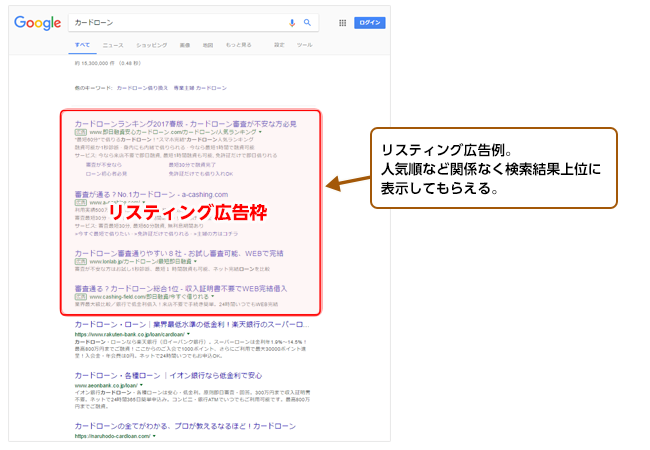
Task: Open the ツール options
Action: [304, 45]
